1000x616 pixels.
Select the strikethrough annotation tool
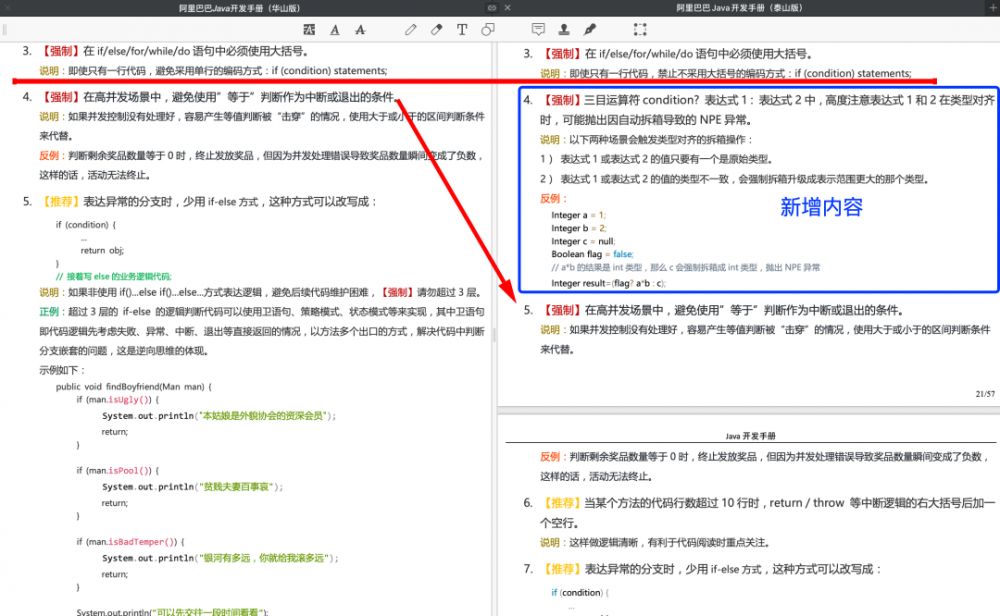coord(360,30)
